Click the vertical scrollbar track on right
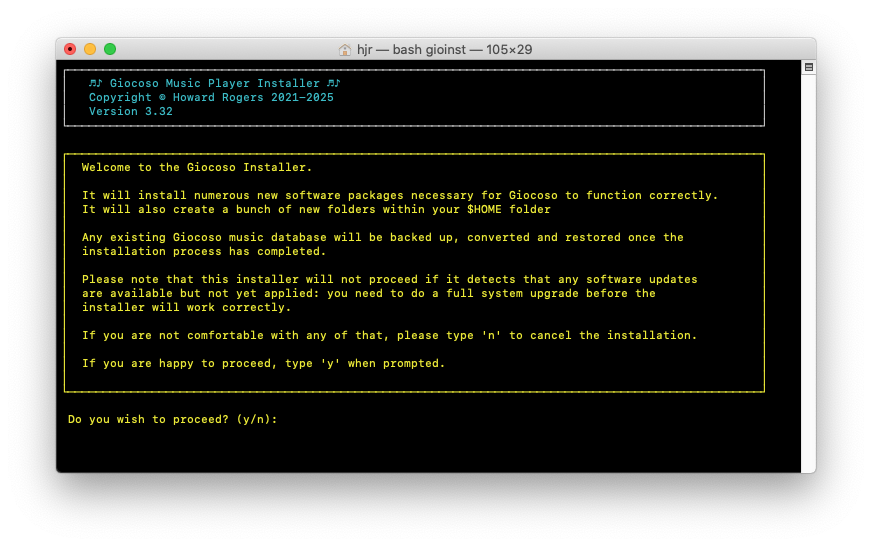 [x=808, y=270]
